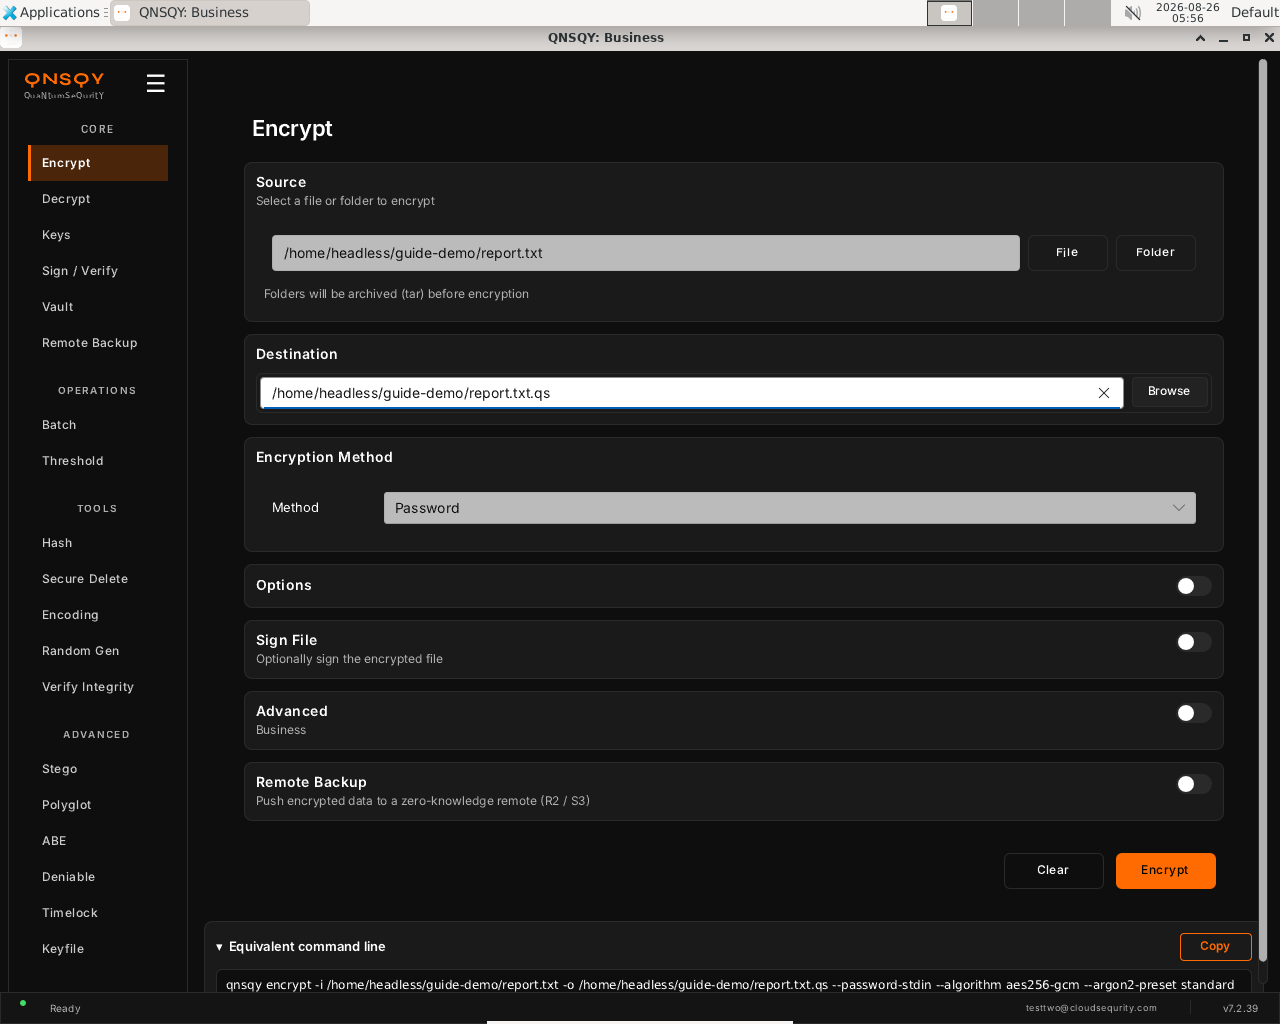Enable the Sign File toggle

pos(1193,642)
